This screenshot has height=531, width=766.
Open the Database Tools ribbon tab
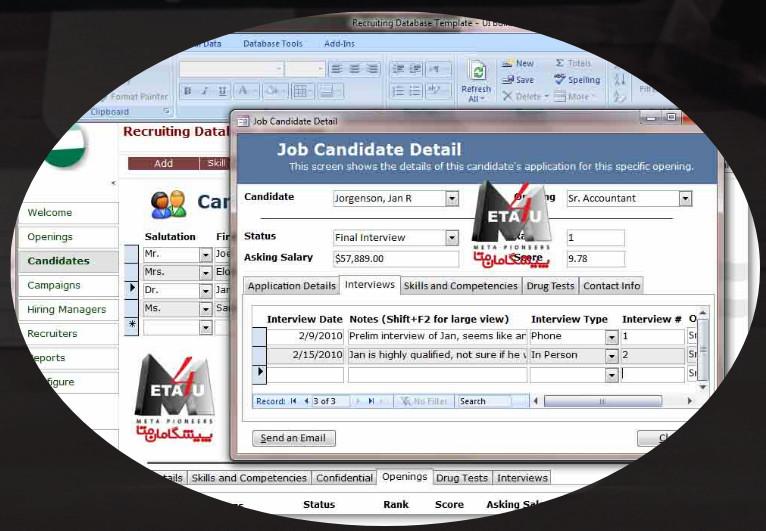coord(273,43)
